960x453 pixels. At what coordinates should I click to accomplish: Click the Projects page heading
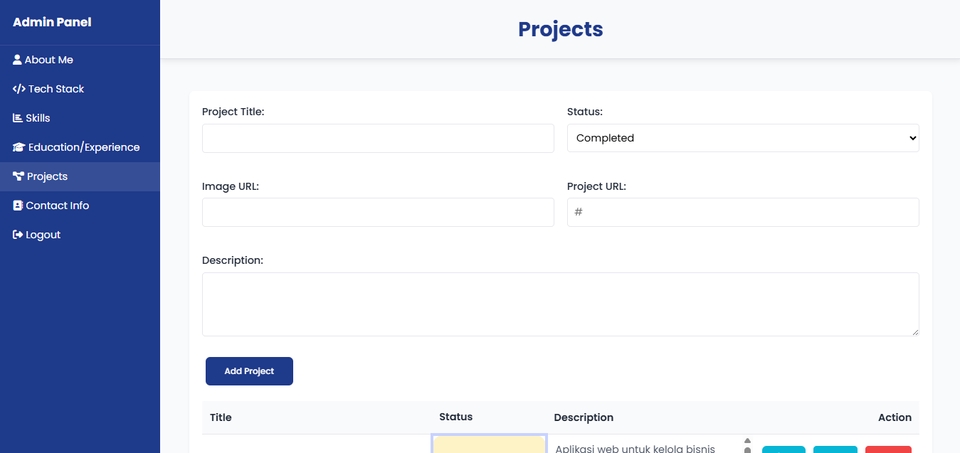click(560, 29)
